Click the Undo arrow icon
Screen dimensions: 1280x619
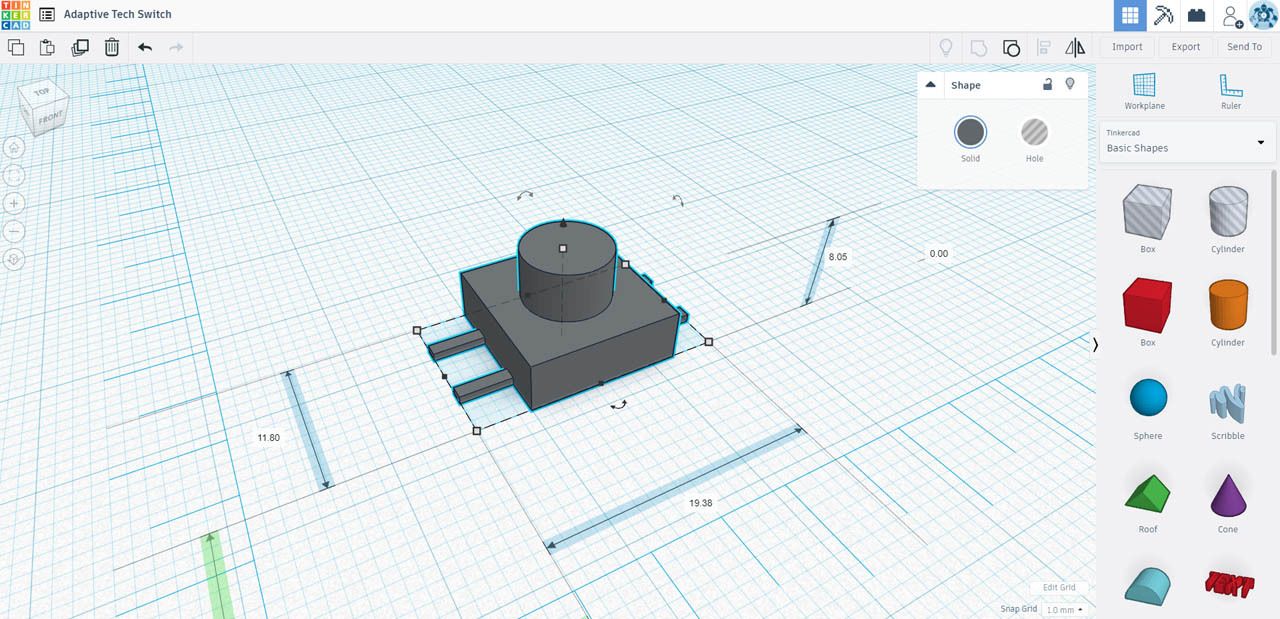[143, 46]
